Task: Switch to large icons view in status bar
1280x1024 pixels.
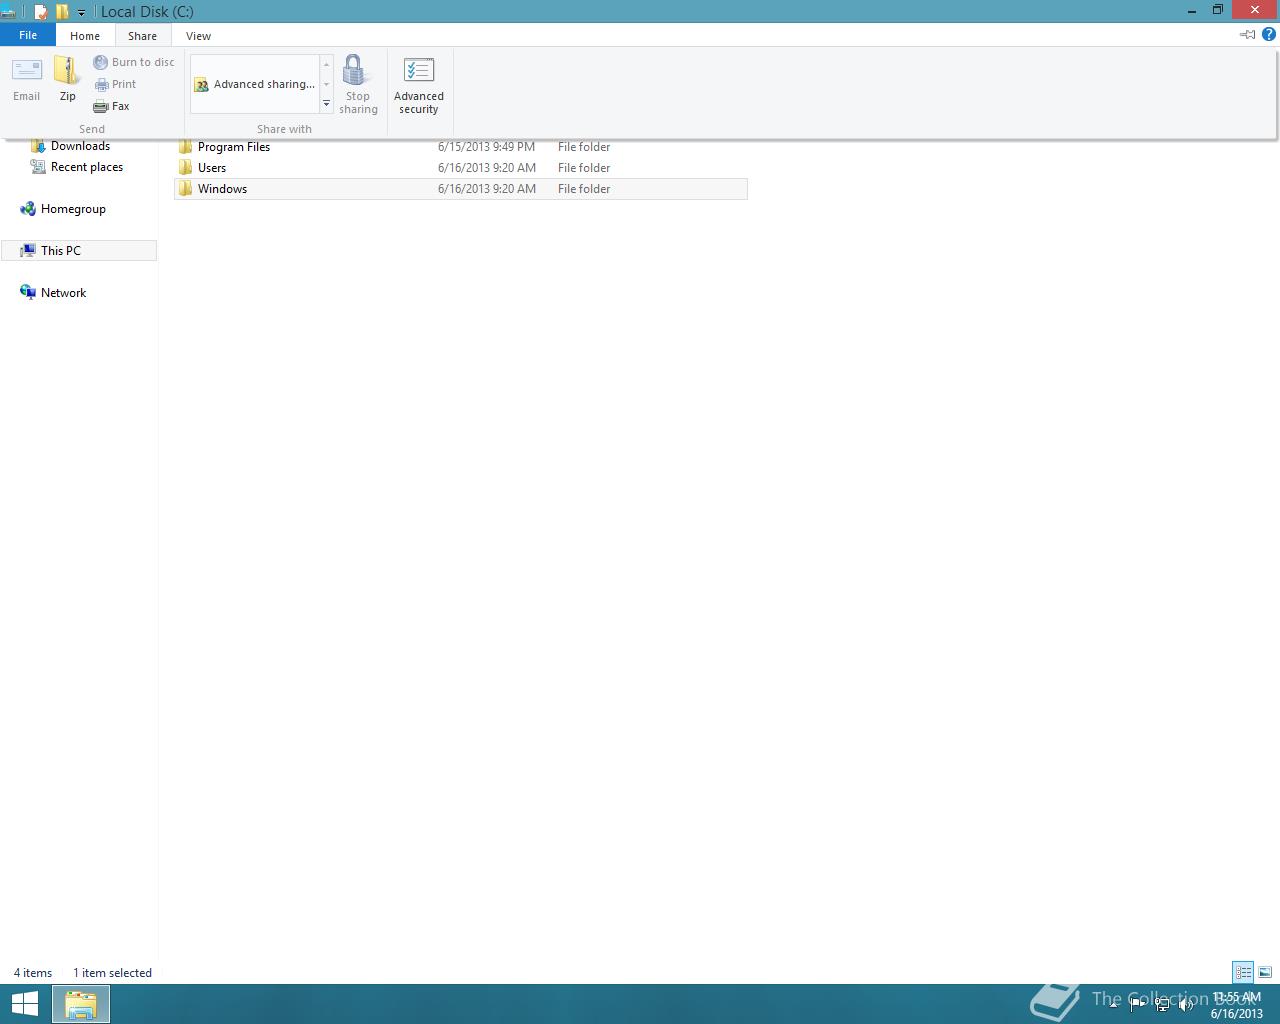Action: 1265,972
